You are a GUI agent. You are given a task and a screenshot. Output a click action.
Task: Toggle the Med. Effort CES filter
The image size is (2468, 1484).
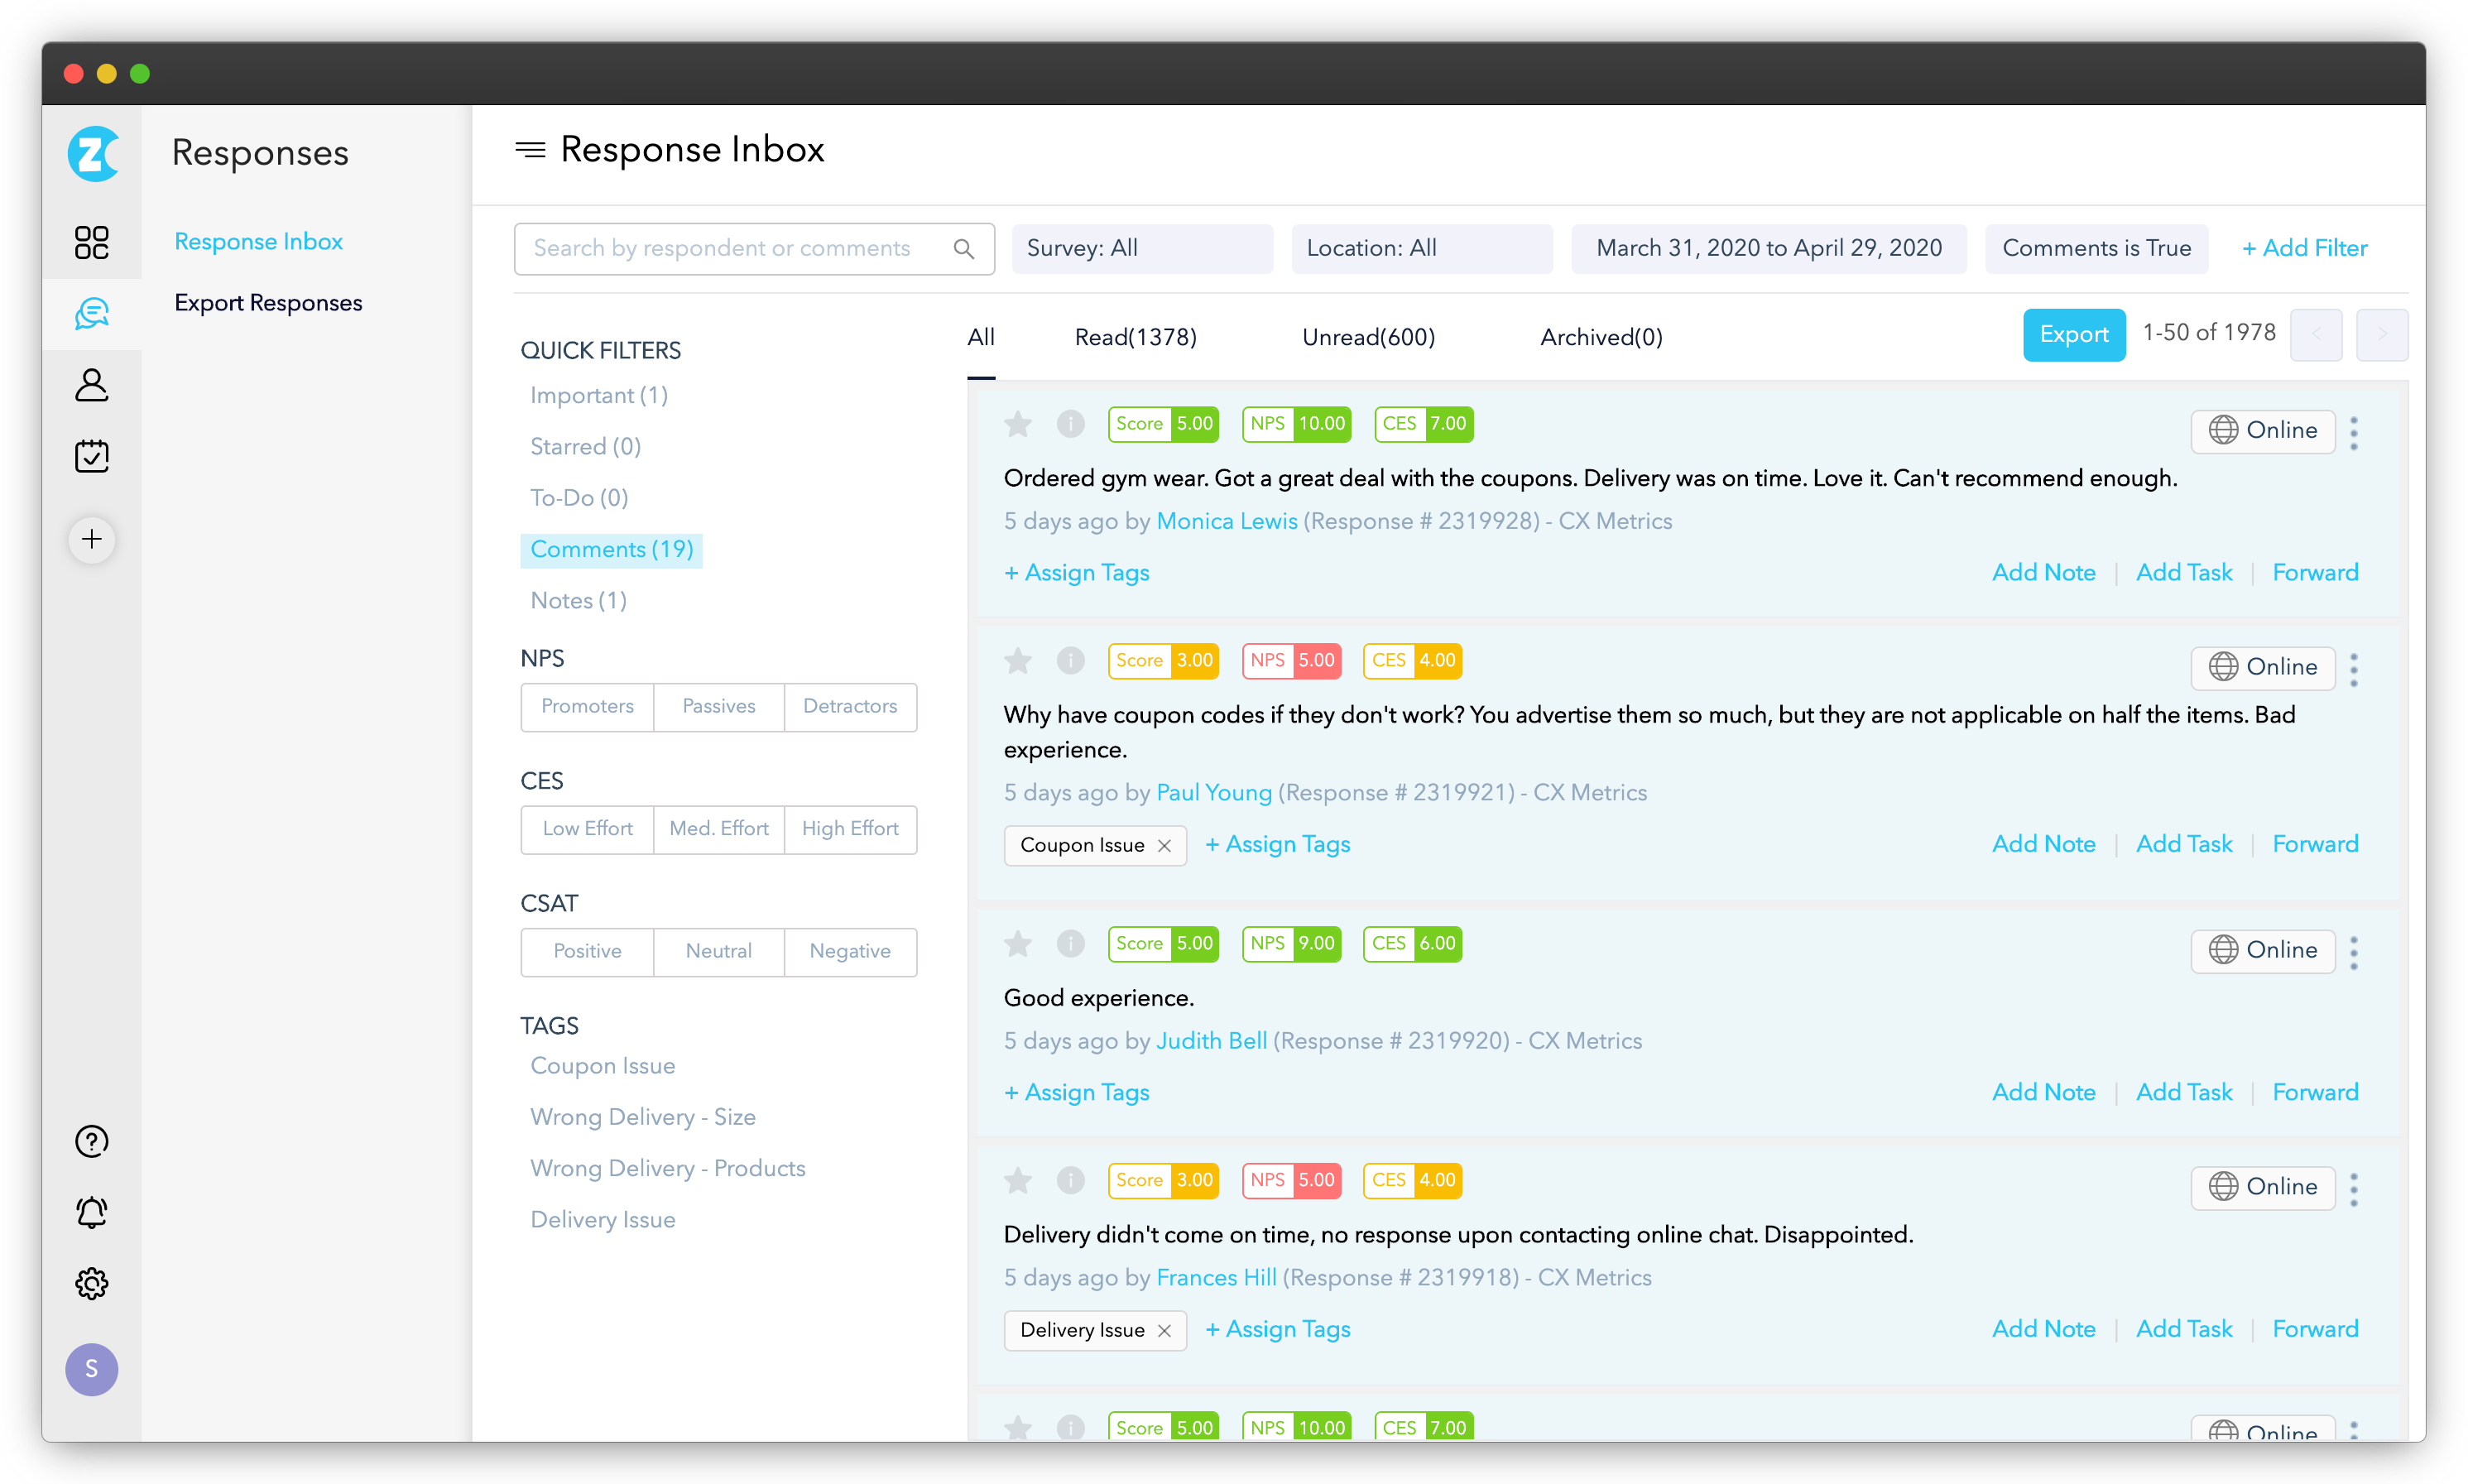point(719,829)
